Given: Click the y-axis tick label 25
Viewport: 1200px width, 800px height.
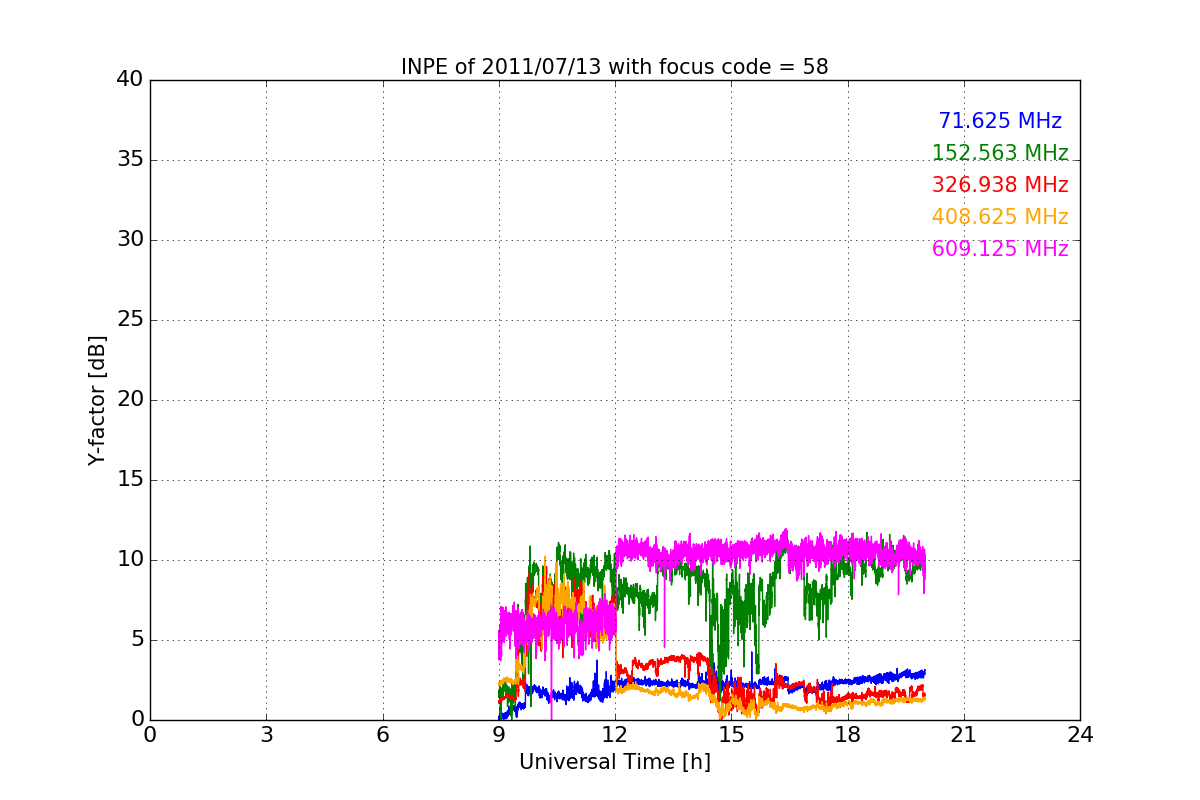Looking at the screenshot, I should click(x=130, y=320).
